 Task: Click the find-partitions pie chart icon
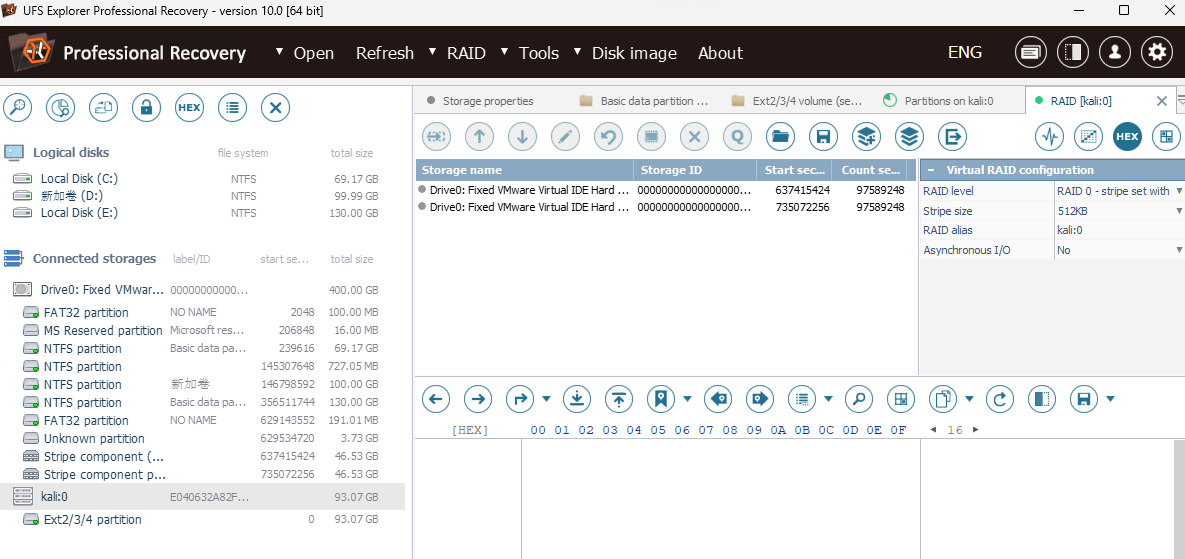point(60,107)
